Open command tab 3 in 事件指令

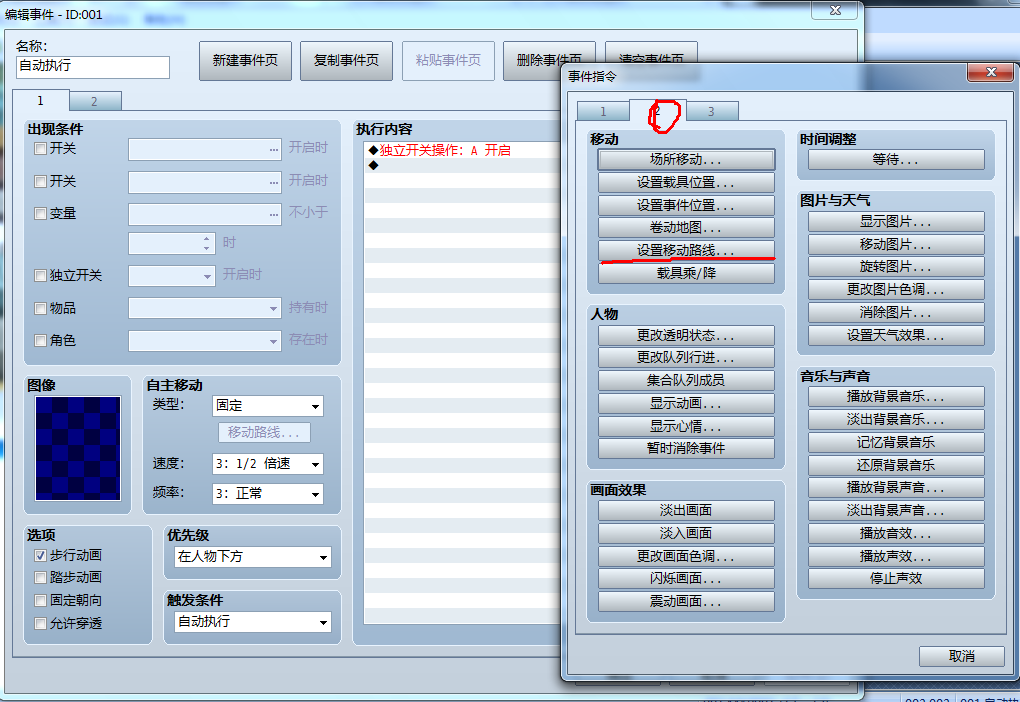click(x=712, y=111)
